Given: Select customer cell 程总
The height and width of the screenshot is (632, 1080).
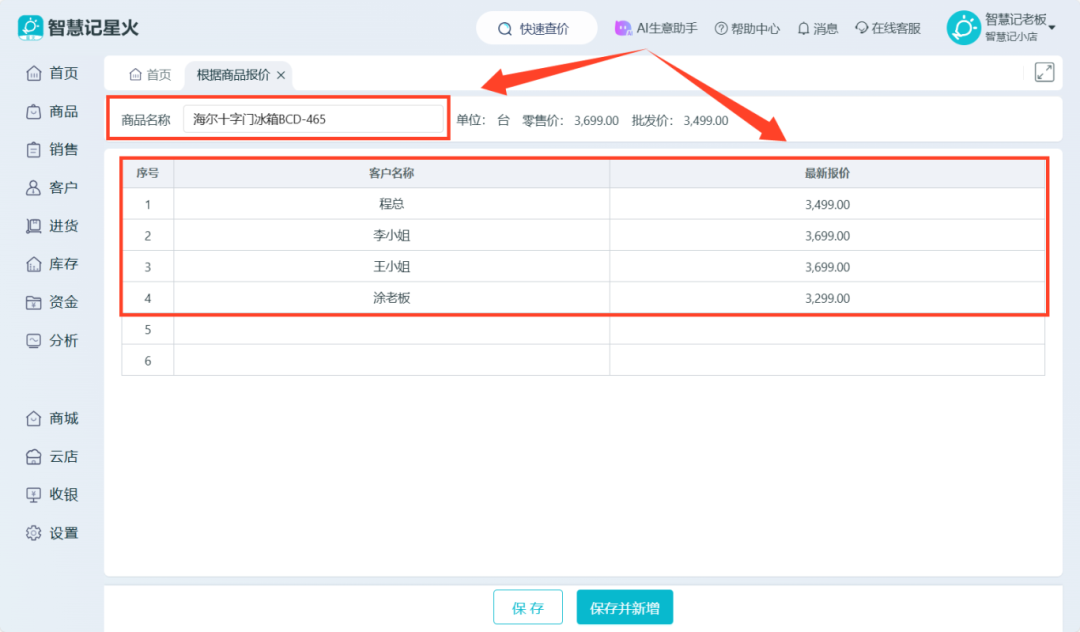Looking at the screenshot, I should [391, 204].
